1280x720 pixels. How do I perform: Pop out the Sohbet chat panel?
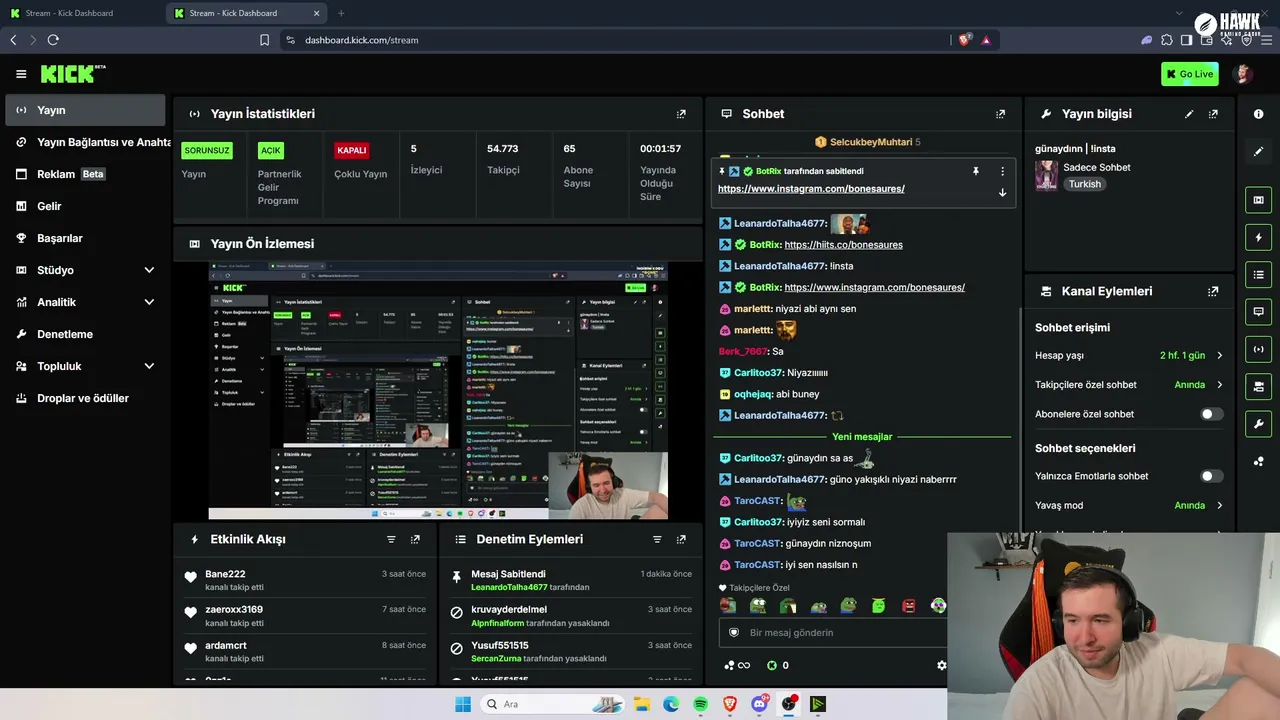tap(1000, 114)
